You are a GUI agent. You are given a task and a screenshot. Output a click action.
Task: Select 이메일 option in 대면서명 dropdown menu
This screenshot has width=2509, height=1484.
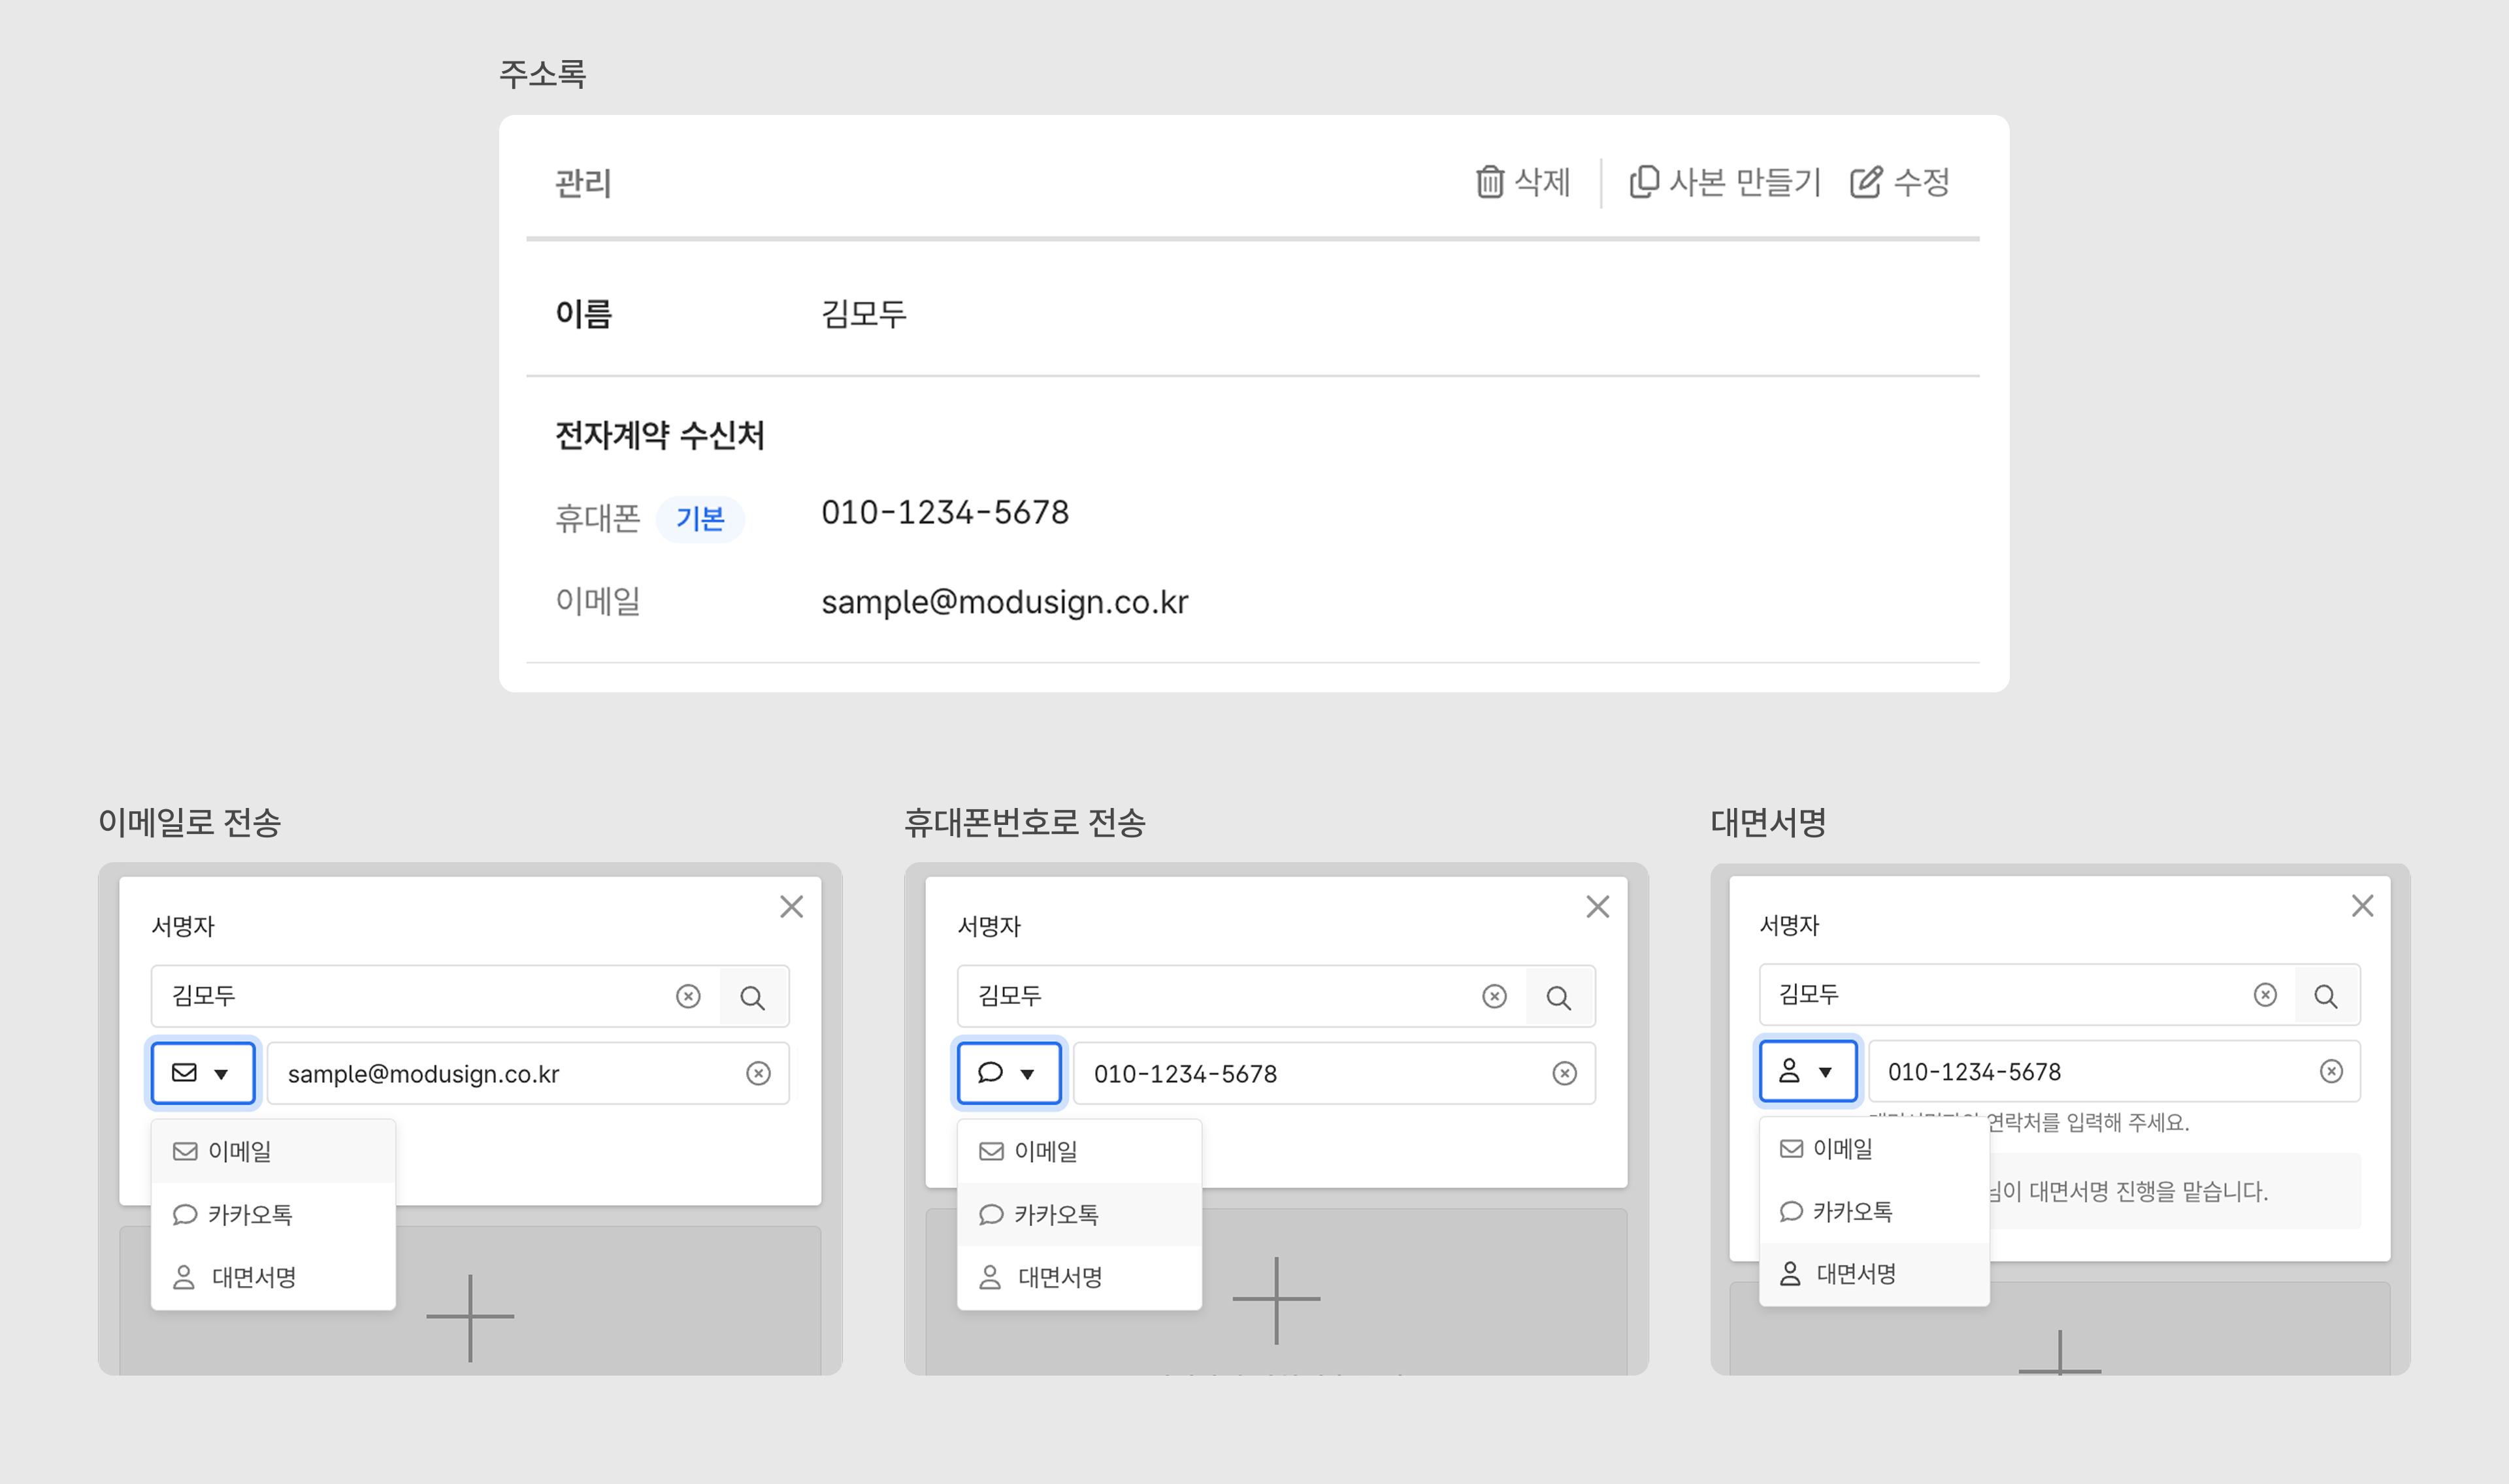tap(1842, 1149)
